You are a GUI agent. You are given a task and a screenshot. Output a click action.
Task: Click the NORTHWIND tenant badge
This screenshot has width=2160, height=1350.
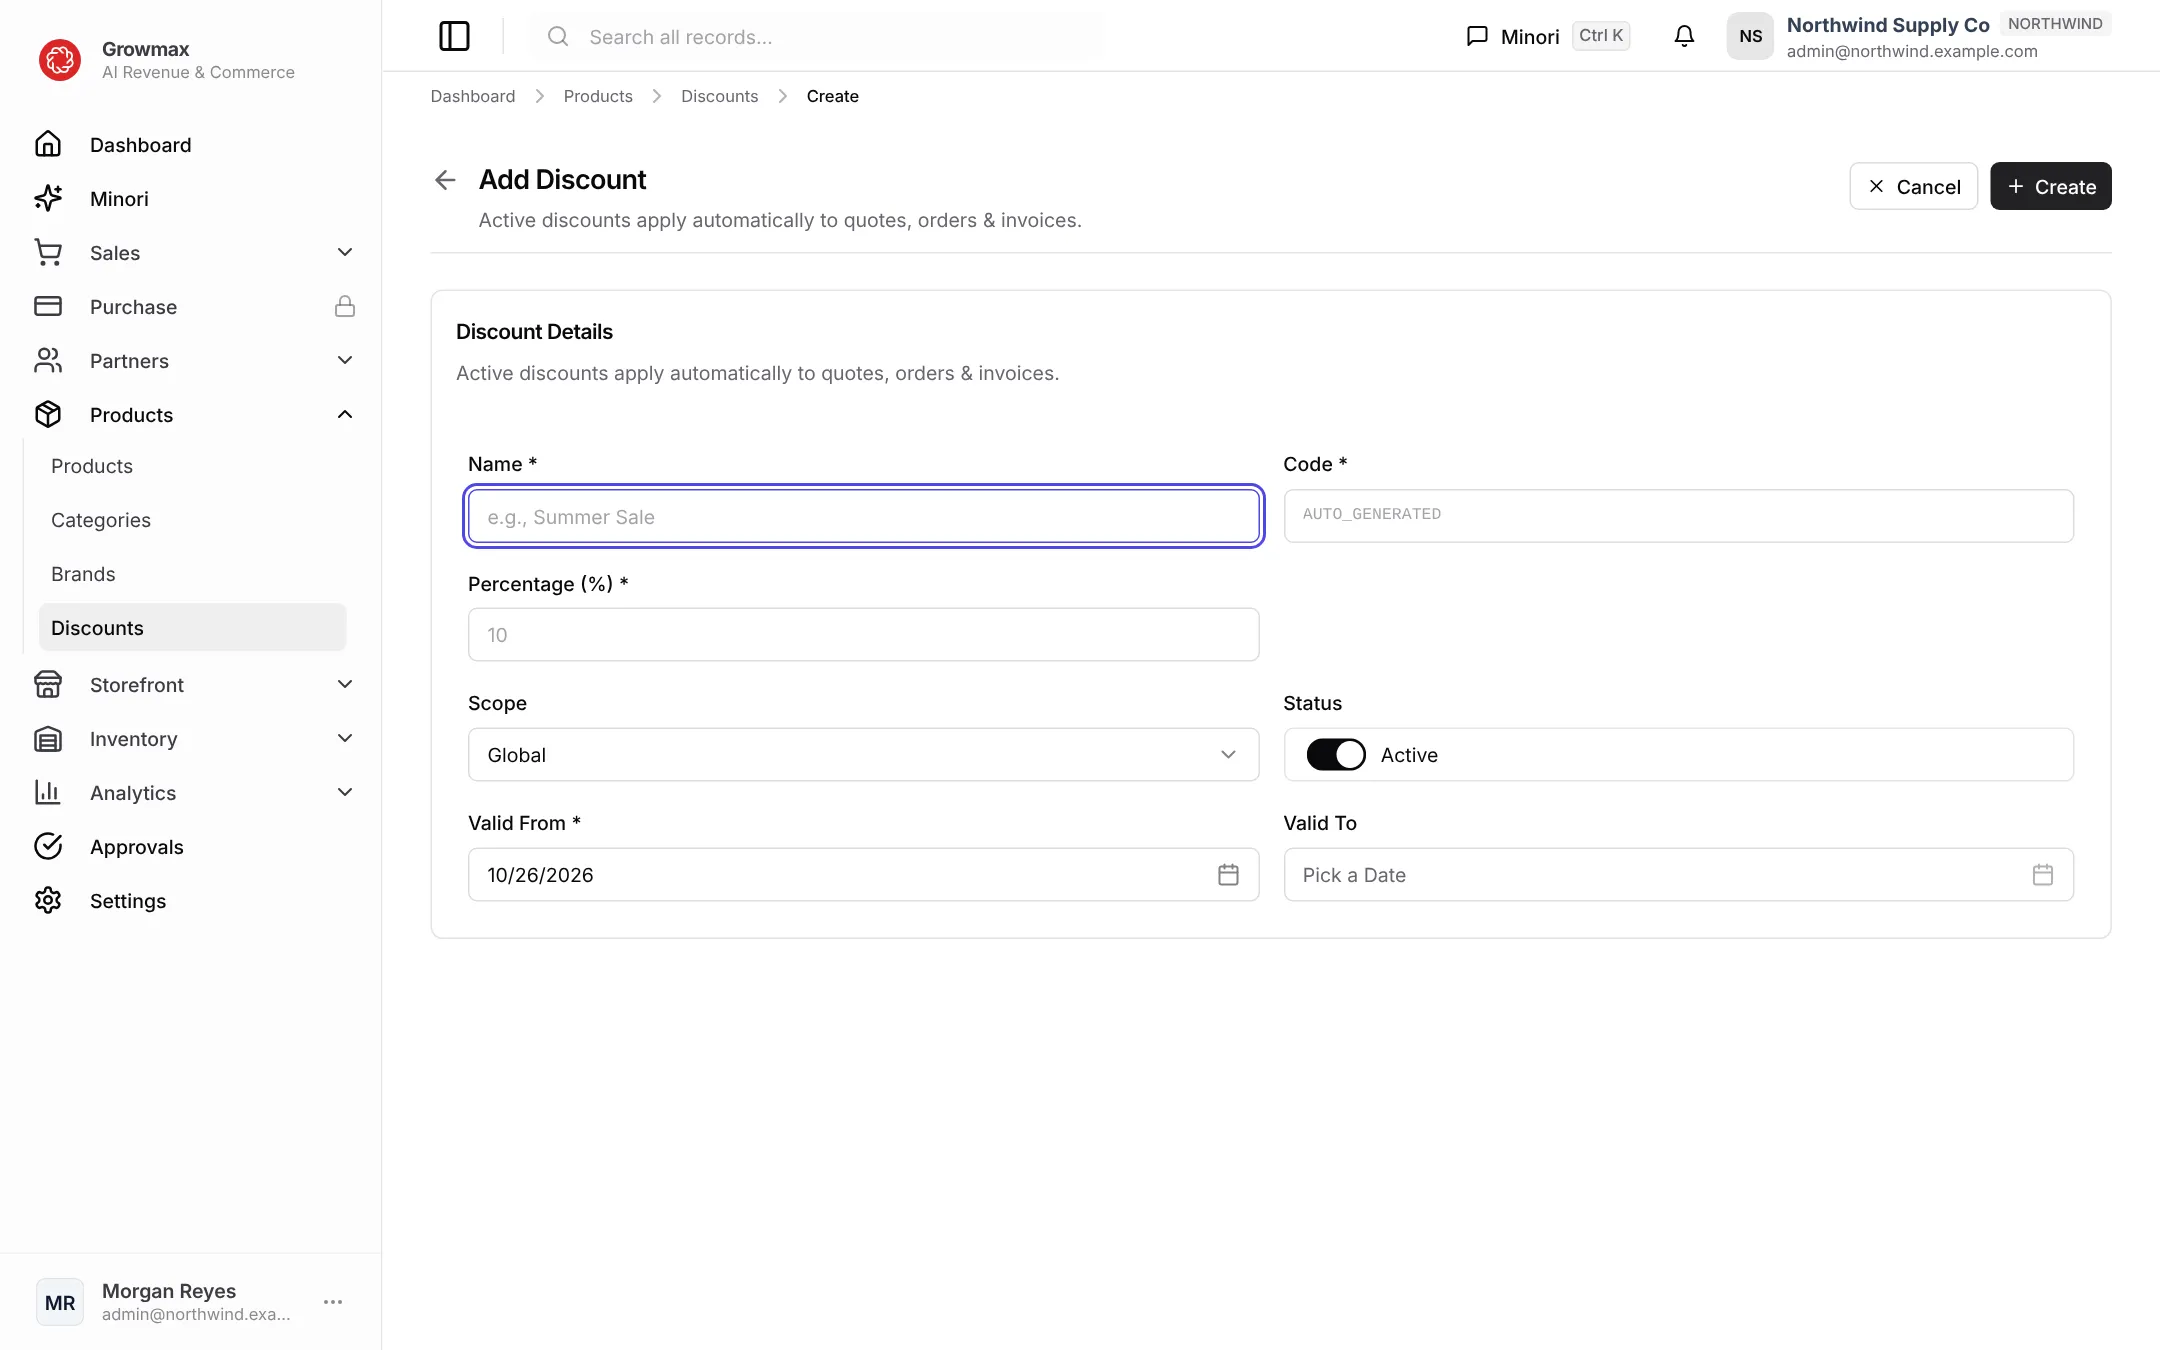click(2055, 24)
